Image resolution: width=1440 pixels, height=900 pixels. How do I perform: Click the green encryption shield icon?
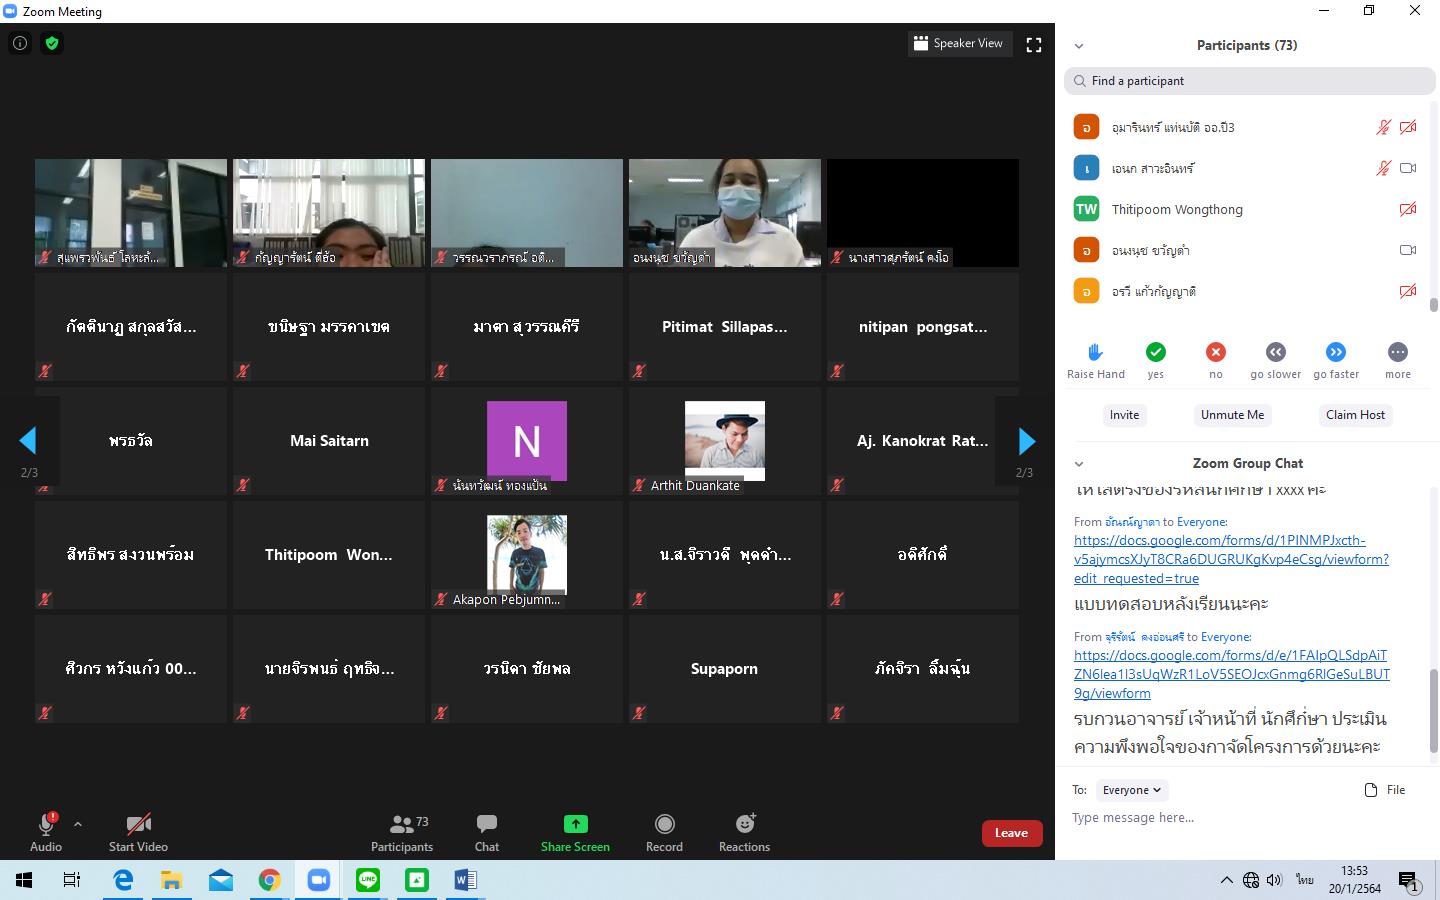(52, 43)
